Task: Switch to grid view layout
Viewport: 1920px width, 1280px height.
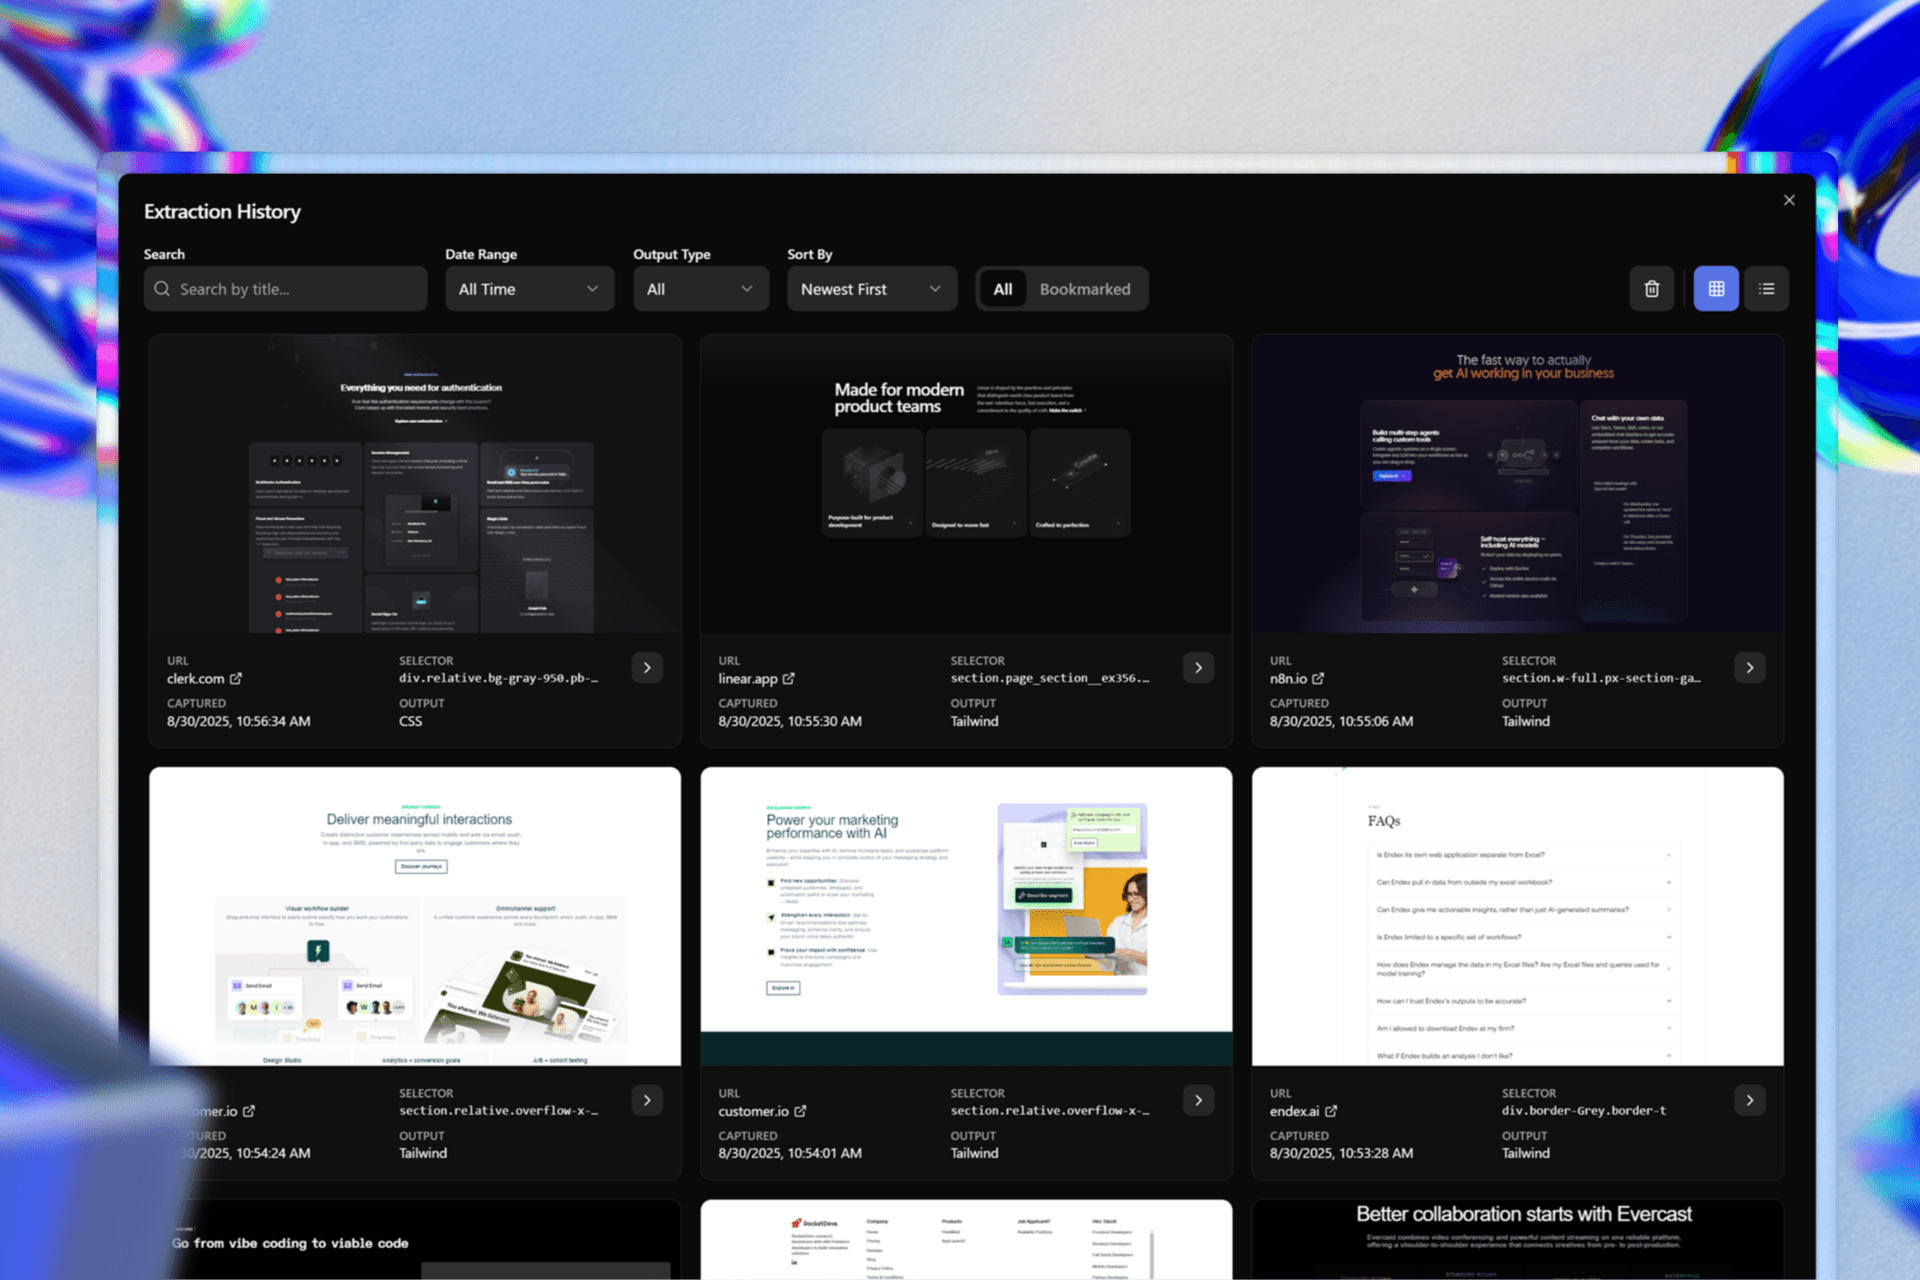Action: 1716,289
